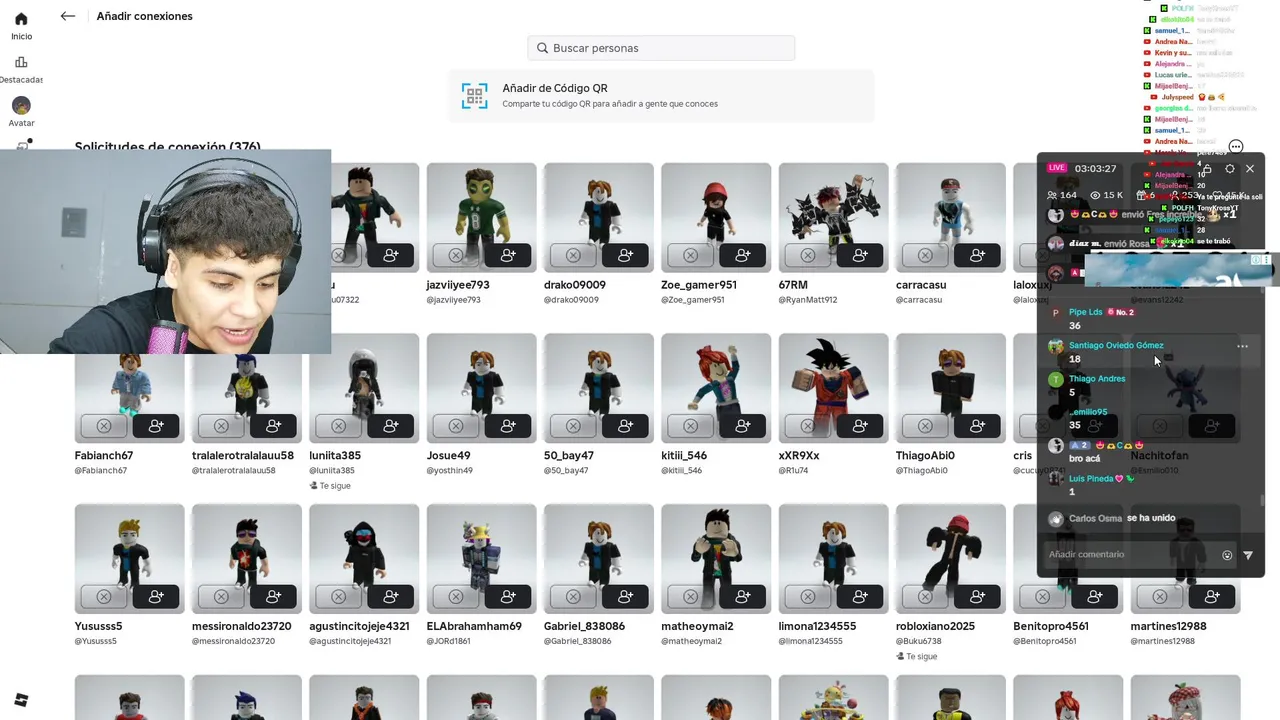Select the @Buku6738 handle text

[919, 641]
